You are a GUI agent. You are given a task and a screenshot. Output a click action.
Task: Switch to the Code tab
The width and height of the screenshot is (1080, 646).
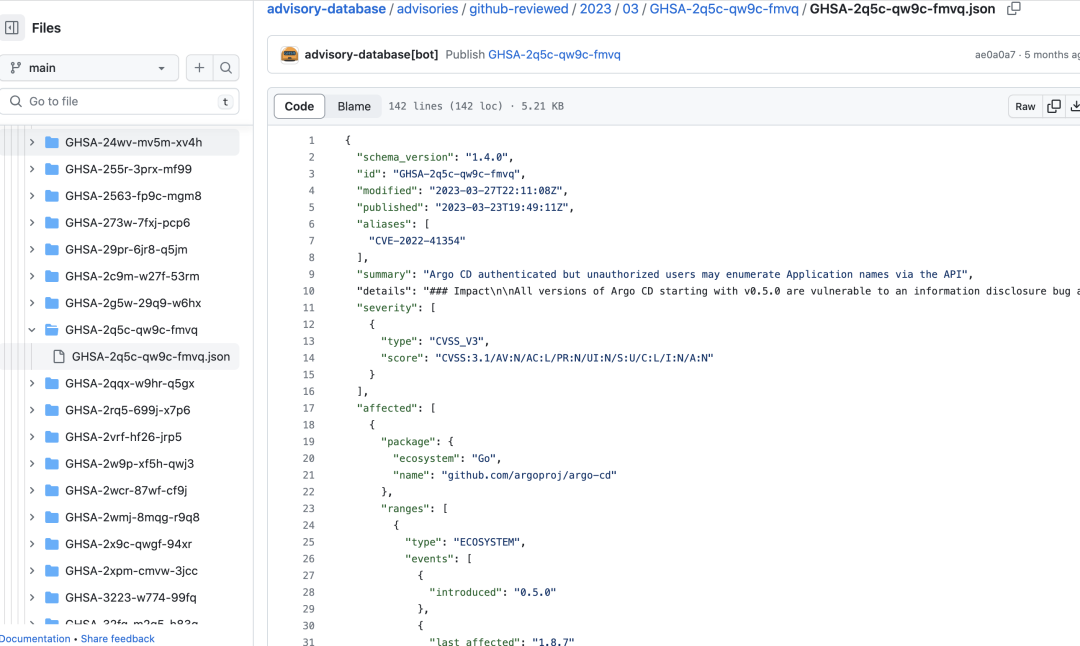299,106
